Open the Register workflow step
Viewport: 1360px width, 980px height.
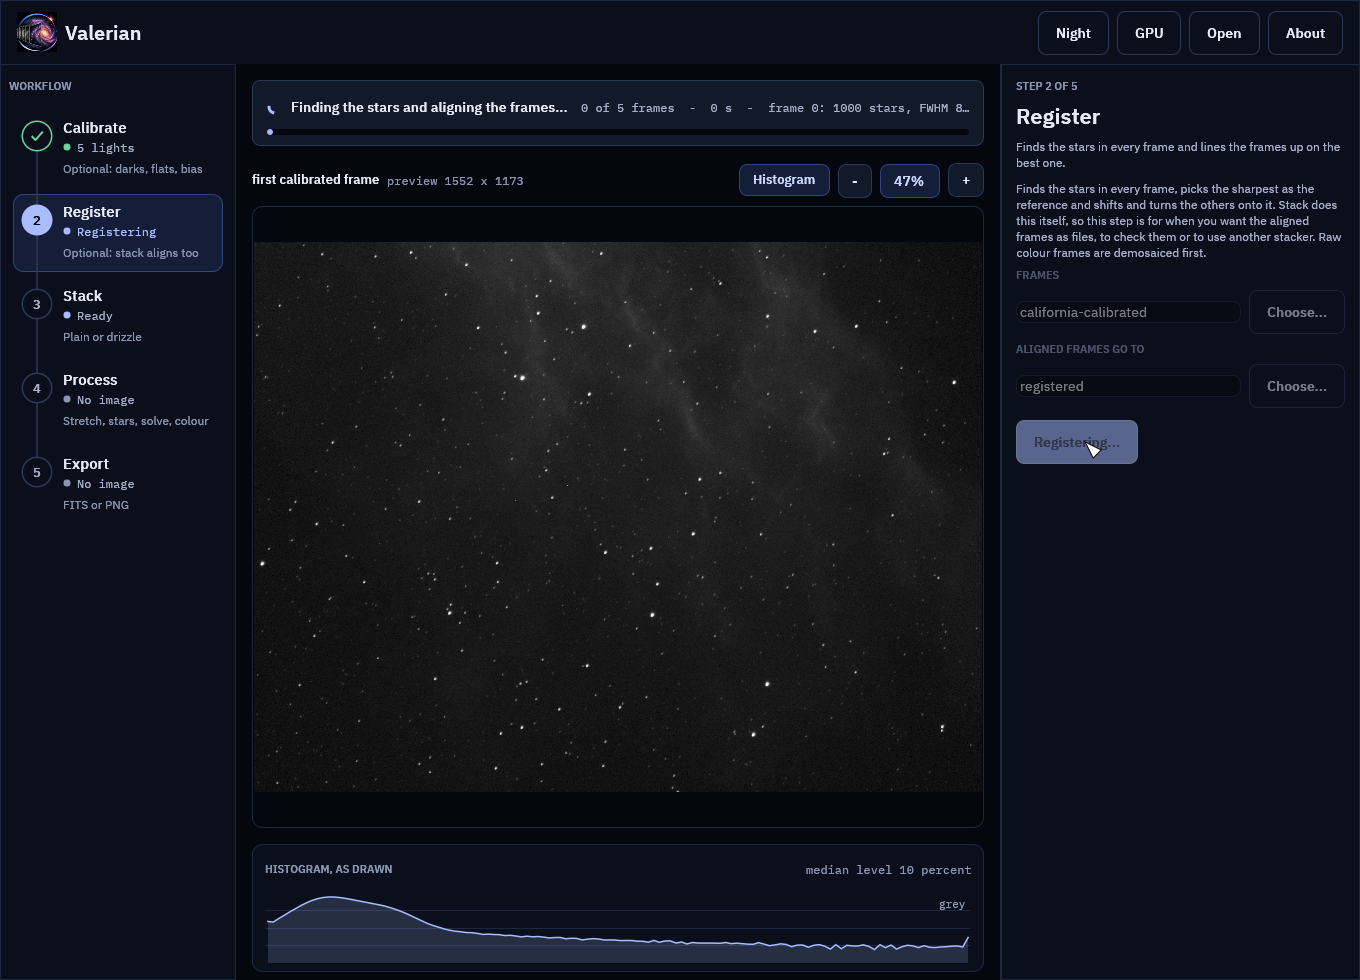click(x=118, y=232)
